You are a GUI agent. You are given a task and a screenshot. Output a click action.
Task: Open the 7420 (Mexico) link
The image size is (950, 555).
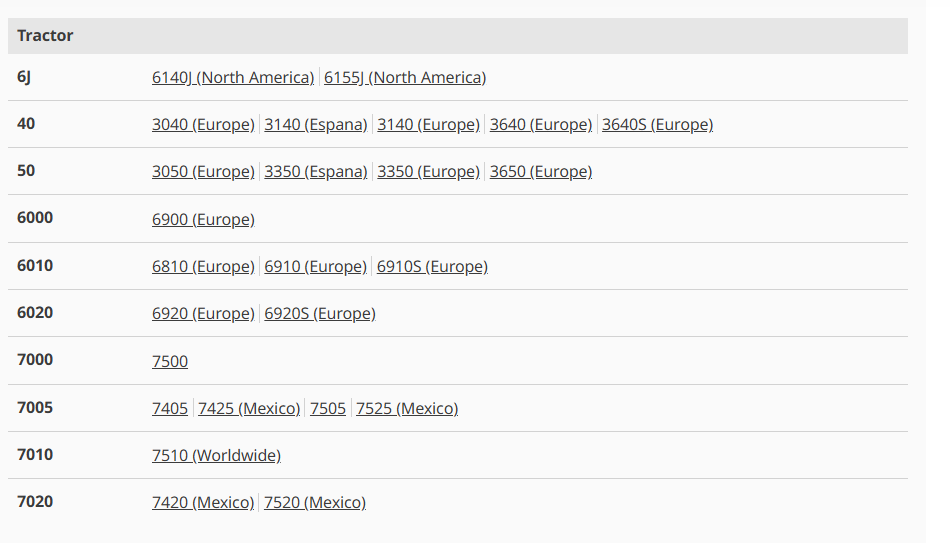(203, 503)
